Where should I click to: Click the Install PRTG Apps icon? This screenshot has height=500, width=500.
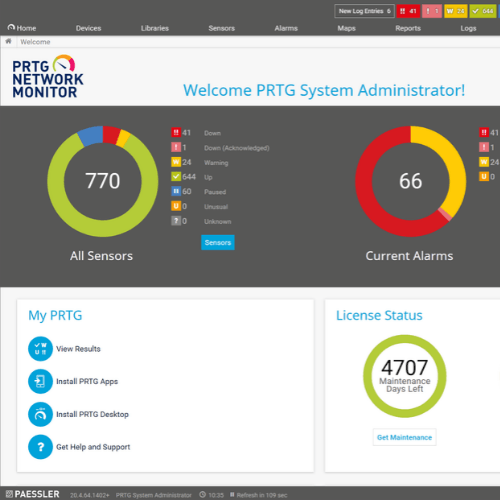[x=40, y=381]
